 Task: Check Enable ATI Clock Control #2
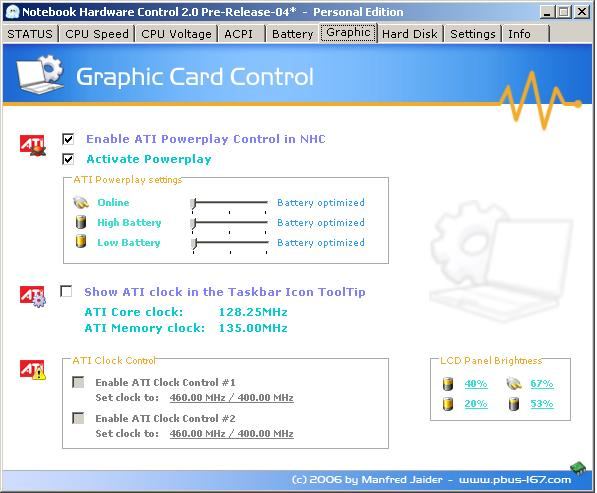(x=78, y=418)
